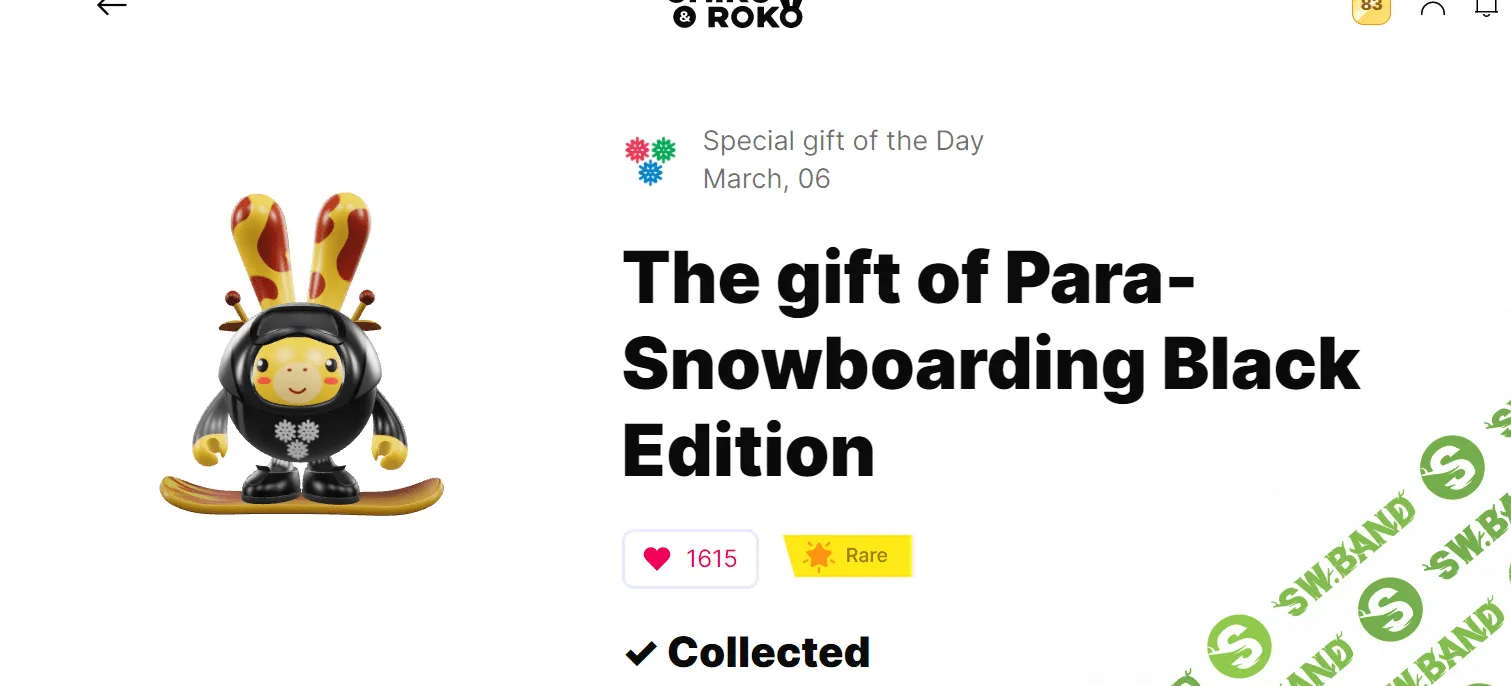Click the 1615 likes count
Screen dimensions: 1511x686
[x=711, y=559]
